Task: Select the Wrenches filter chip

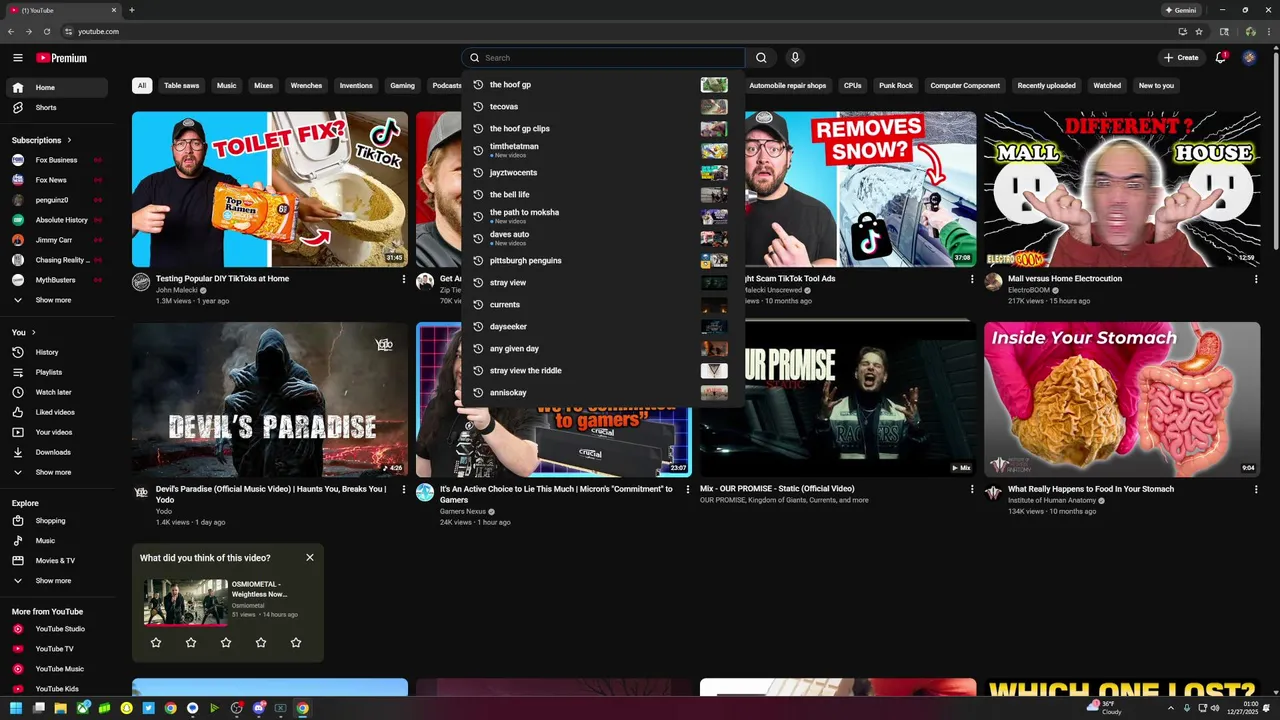Action: pos(306,86)
